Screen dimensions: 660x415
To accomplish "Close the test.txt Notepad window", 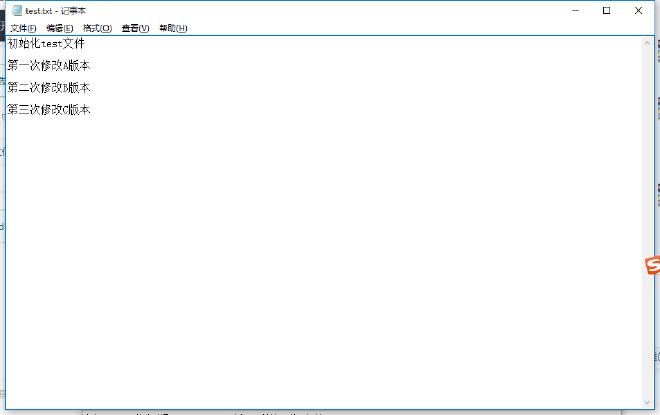I will [638, 10].
